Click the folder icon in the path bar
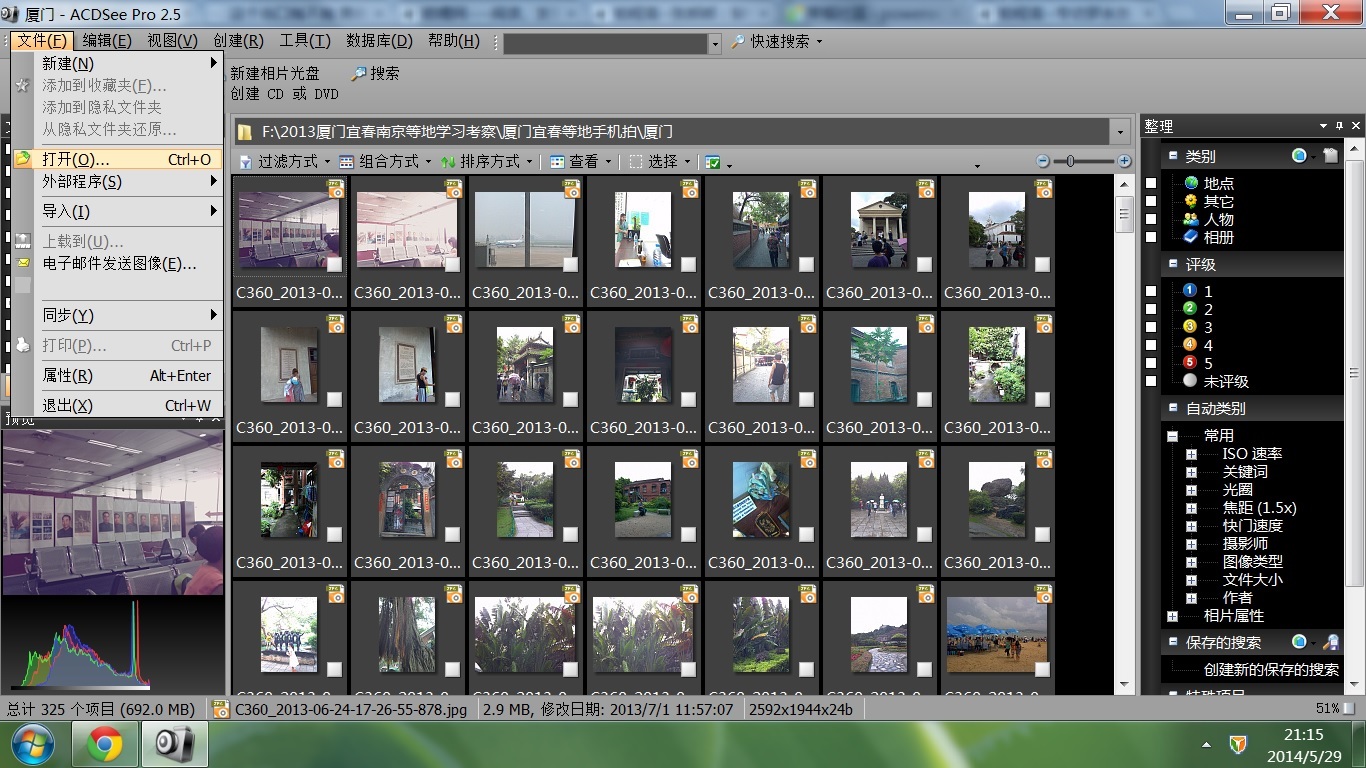1366x768 pixels. point(245,132)
